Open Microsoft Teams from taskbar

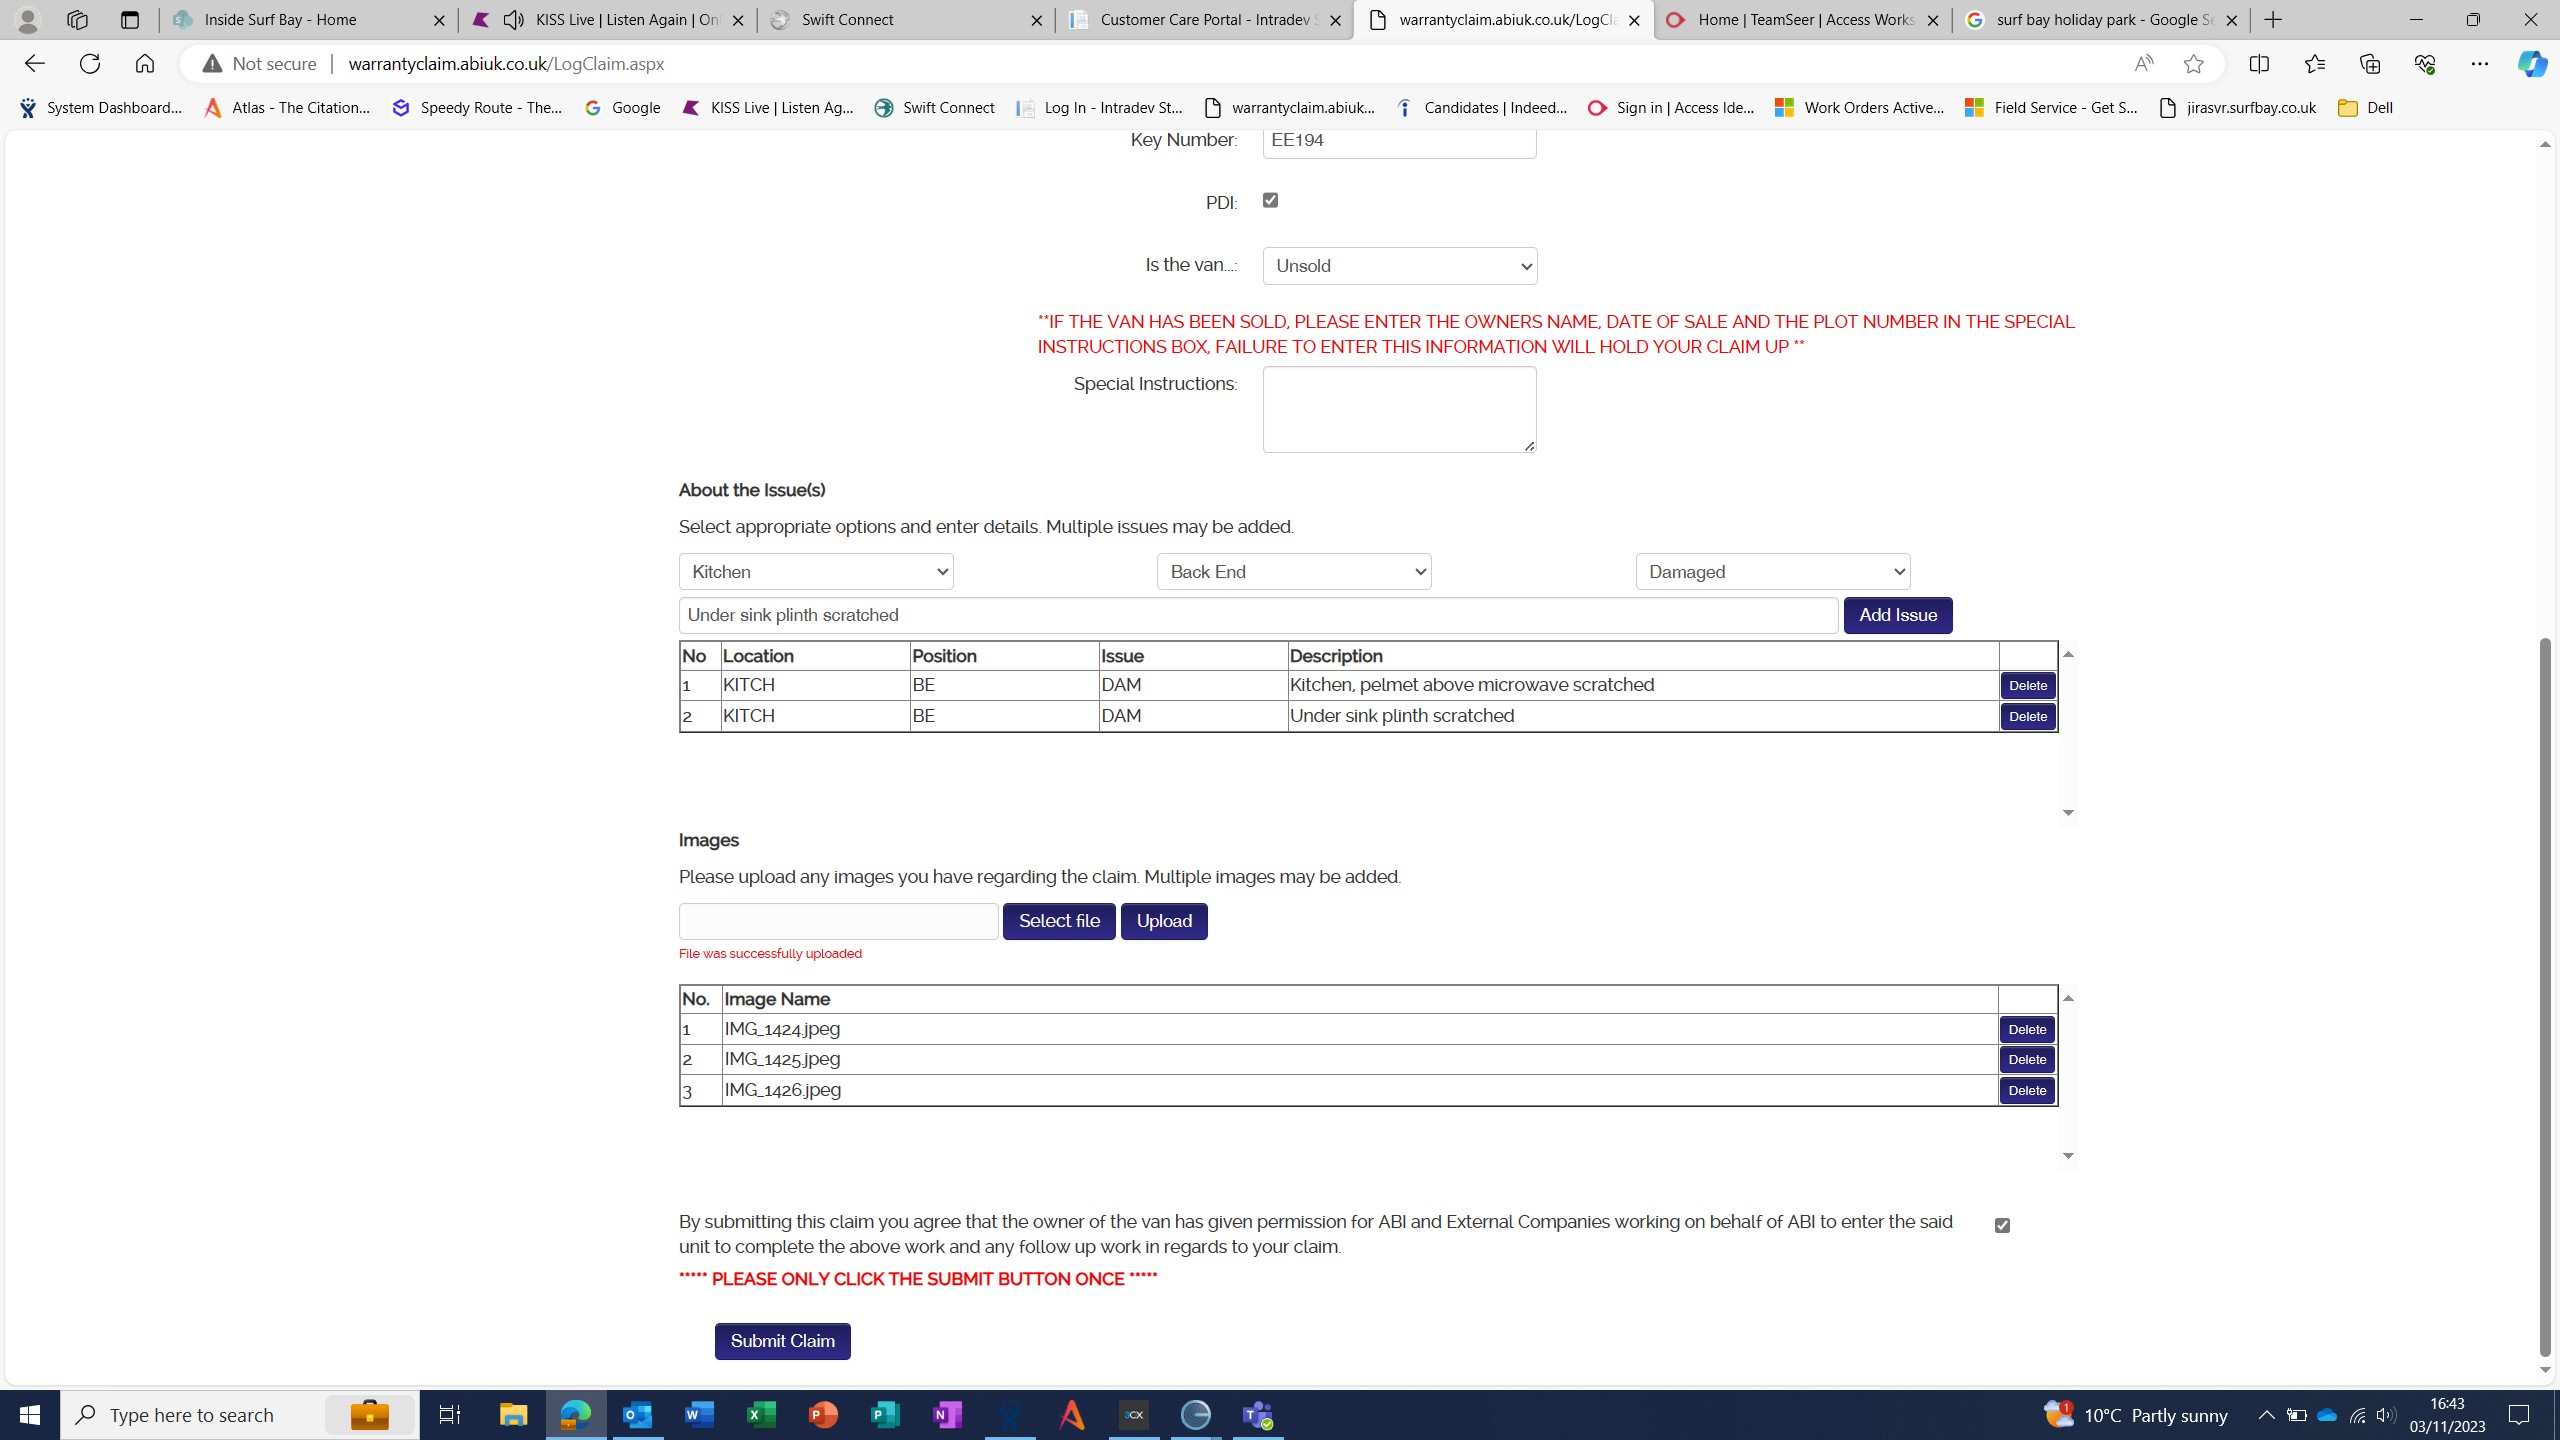point(1258,1414)
